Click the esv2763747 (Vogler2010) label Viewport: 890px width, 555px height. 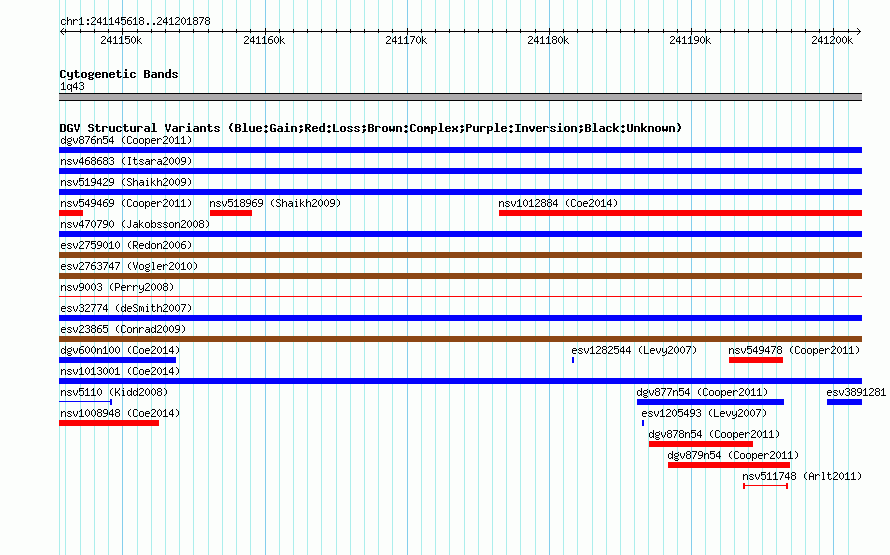[129, 266]
